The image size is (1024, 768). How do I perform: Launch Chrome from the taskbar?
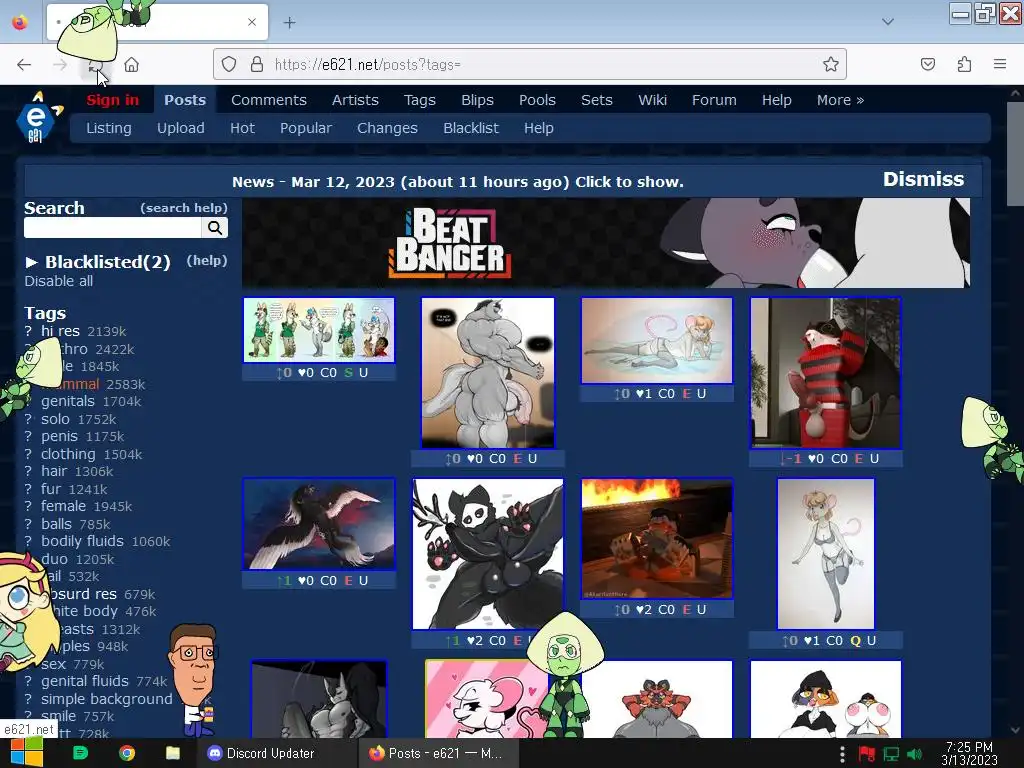[x=127, y=753]
